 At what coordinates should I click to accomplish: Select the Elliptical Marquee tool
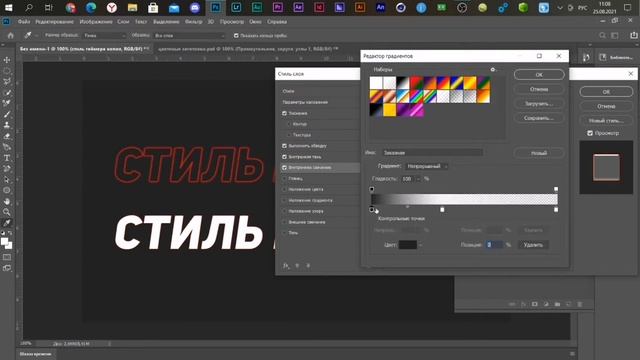pyautogui.click(x=7, y=71)
